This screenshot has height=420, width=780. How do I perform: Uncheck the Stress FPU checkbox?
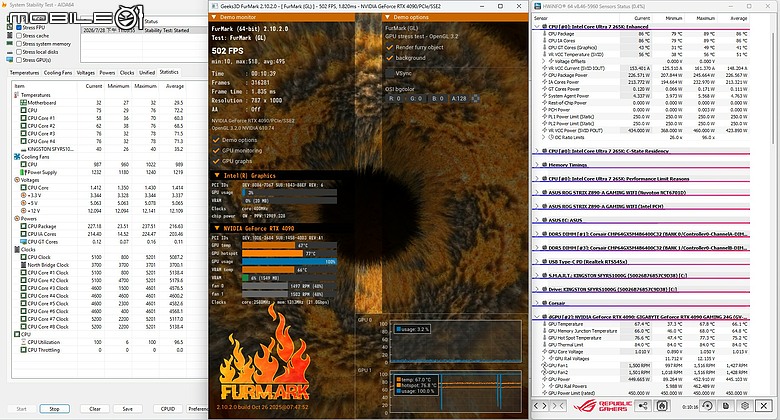(19, 28)
